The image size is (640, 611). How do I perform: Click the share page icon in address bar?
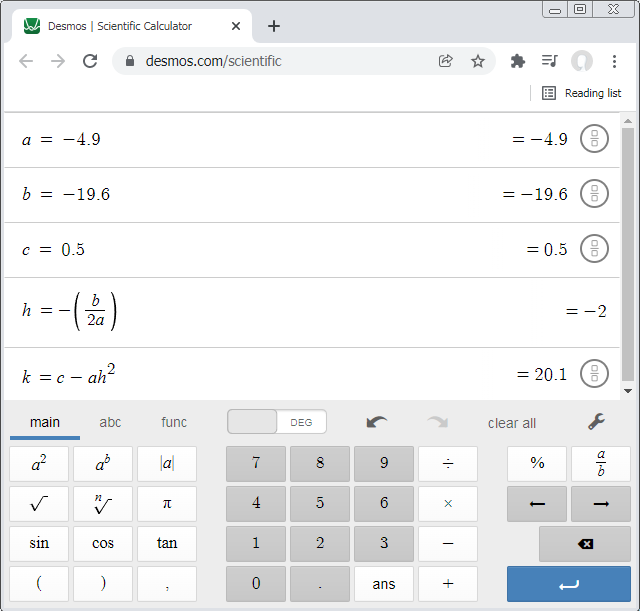[445, 61]
